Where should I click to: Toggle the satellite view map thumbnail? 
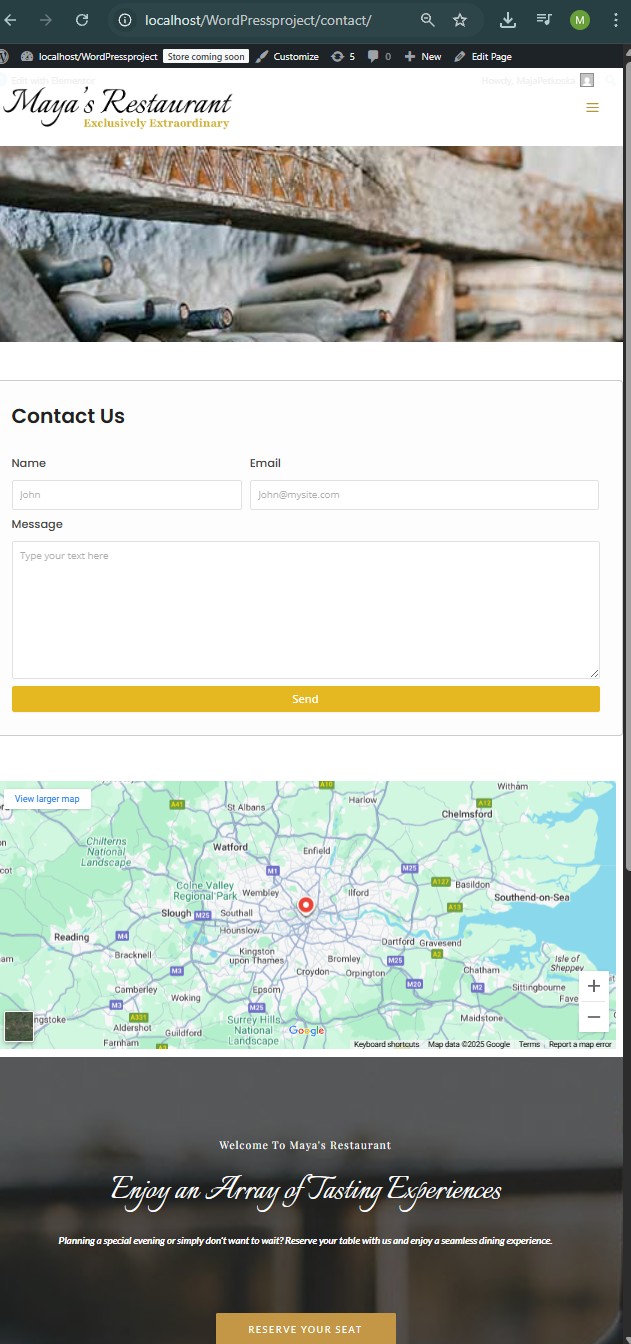19,1026
